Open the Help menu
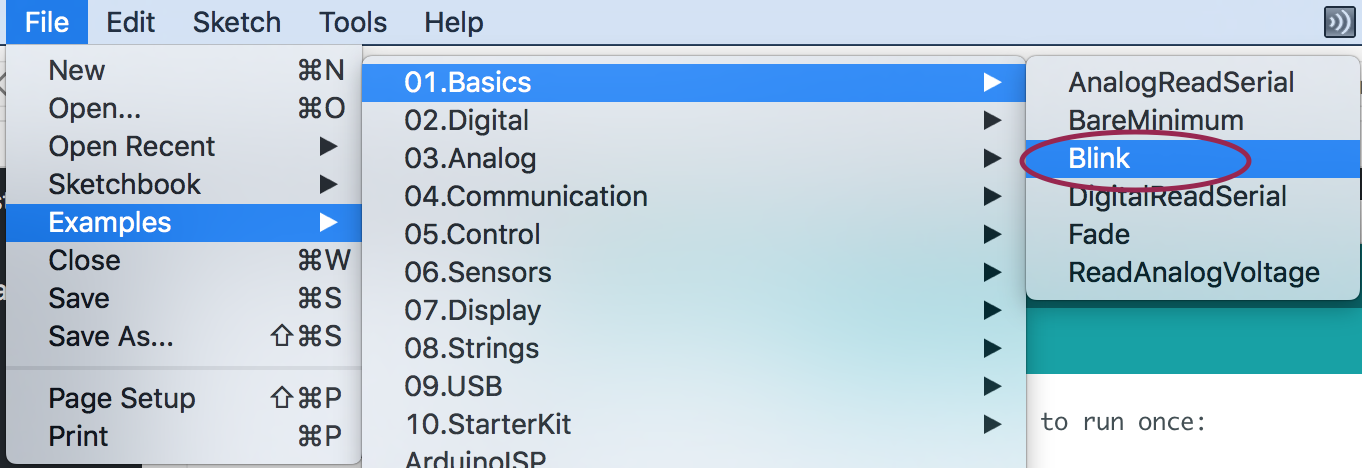Viewport: 1362px width, 468px height. click(453, 22)
